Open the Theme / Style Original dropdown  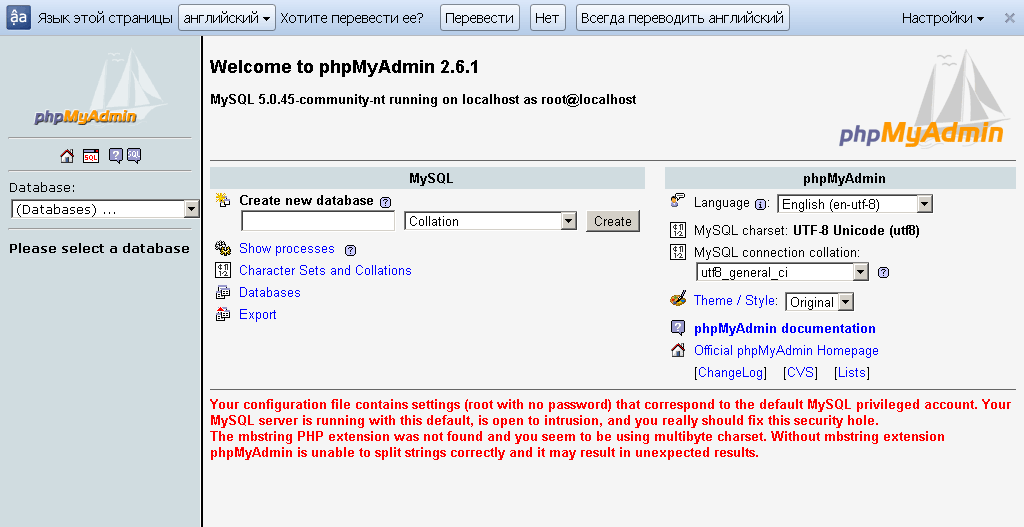[820, 302]
